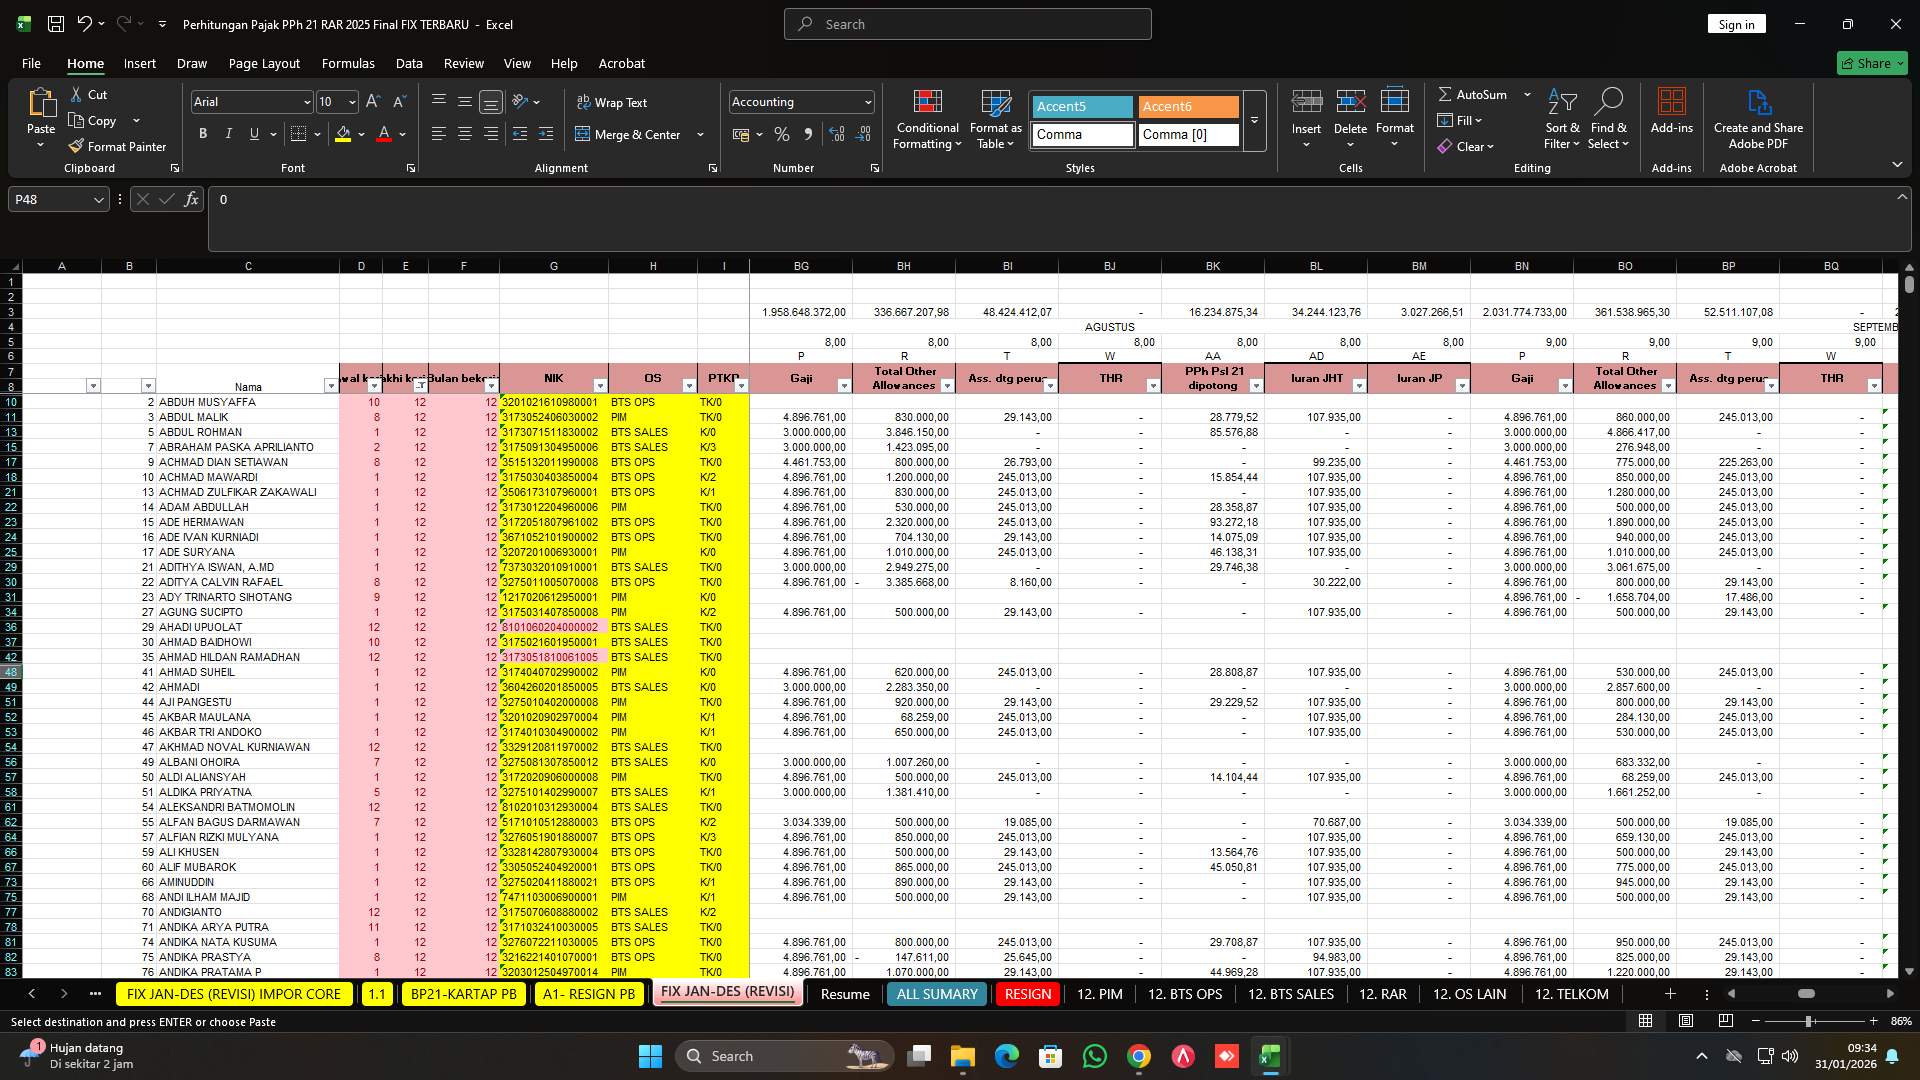Click the Find & Select icon
The width and height of the screenshot is (1920, 1080).
(1609, 117)
